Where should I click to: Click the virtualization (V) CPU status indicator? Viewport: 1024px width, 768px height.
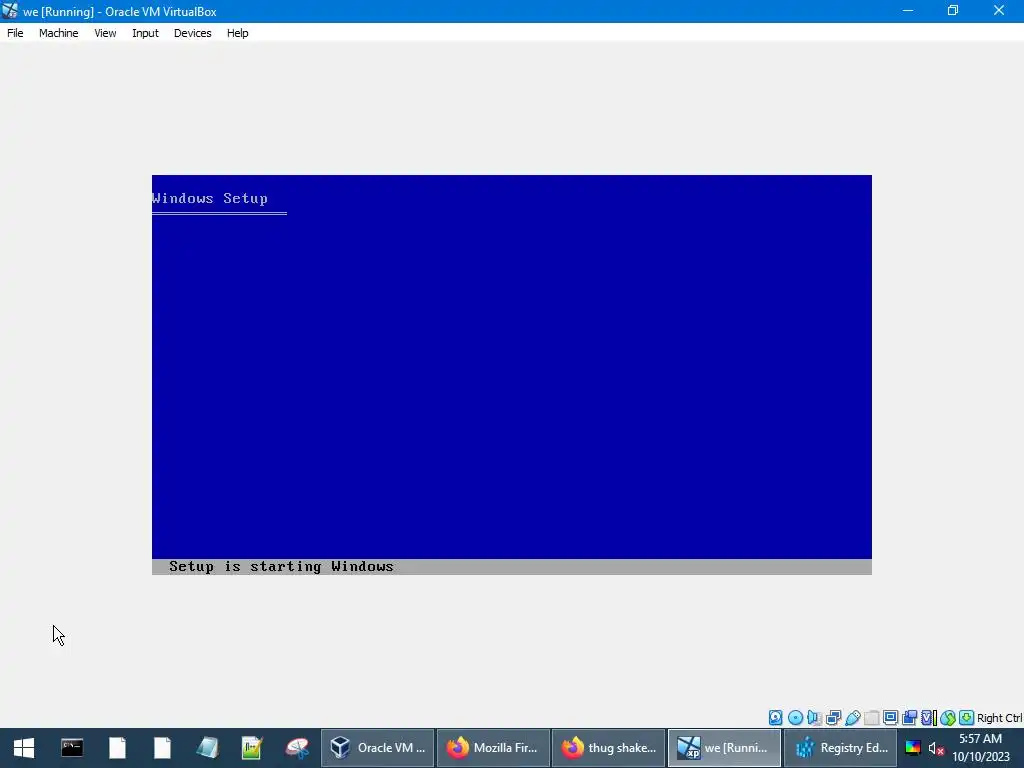928,718
